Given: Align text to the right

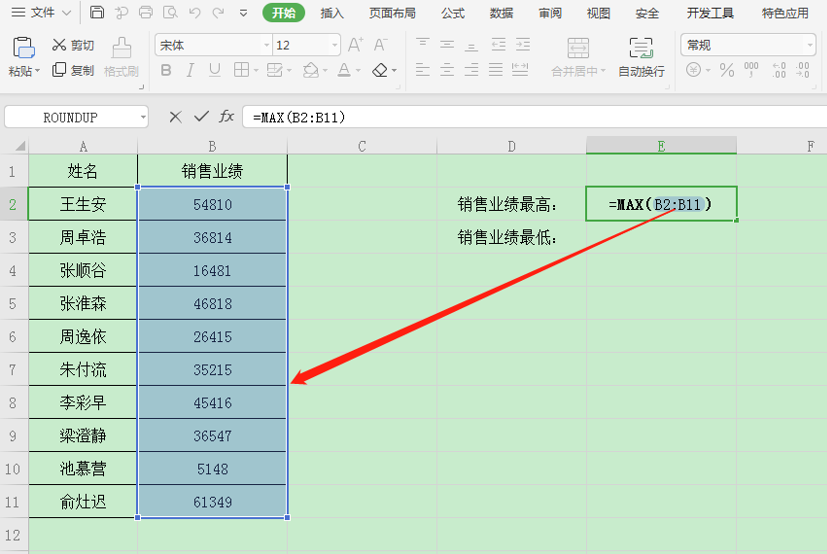Looking at the screenshot, I should (x=471, y=70).
